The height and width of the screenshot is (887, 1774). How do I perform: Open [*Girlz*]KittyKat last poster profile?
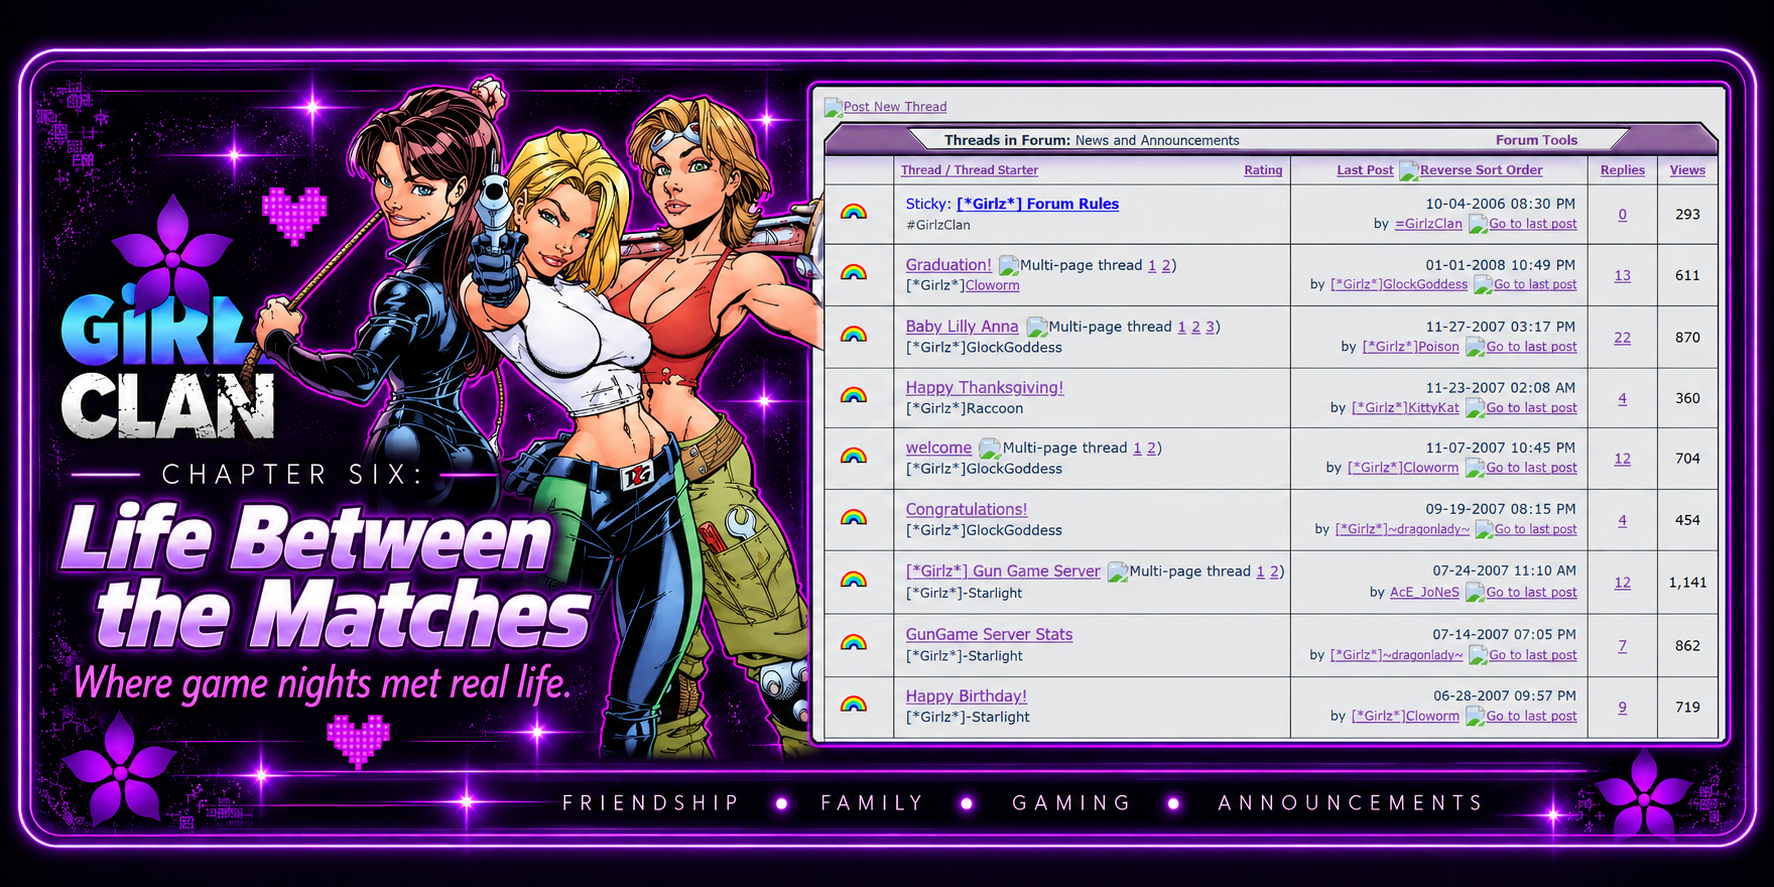[1405, 408]
